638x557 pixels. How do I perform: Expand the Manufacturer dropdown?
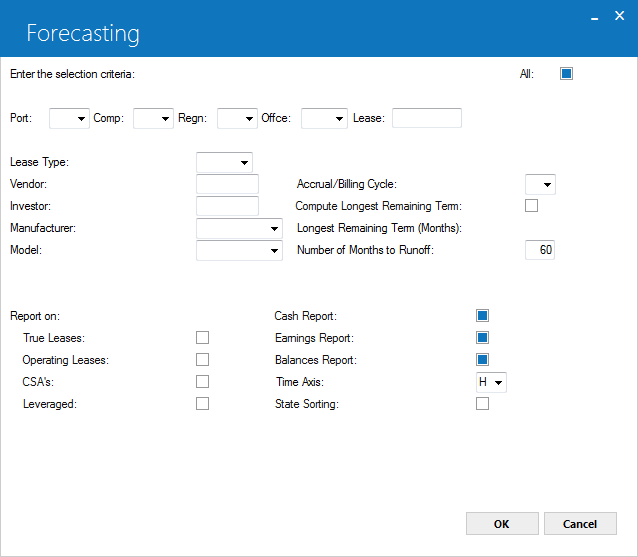(239, 228)
